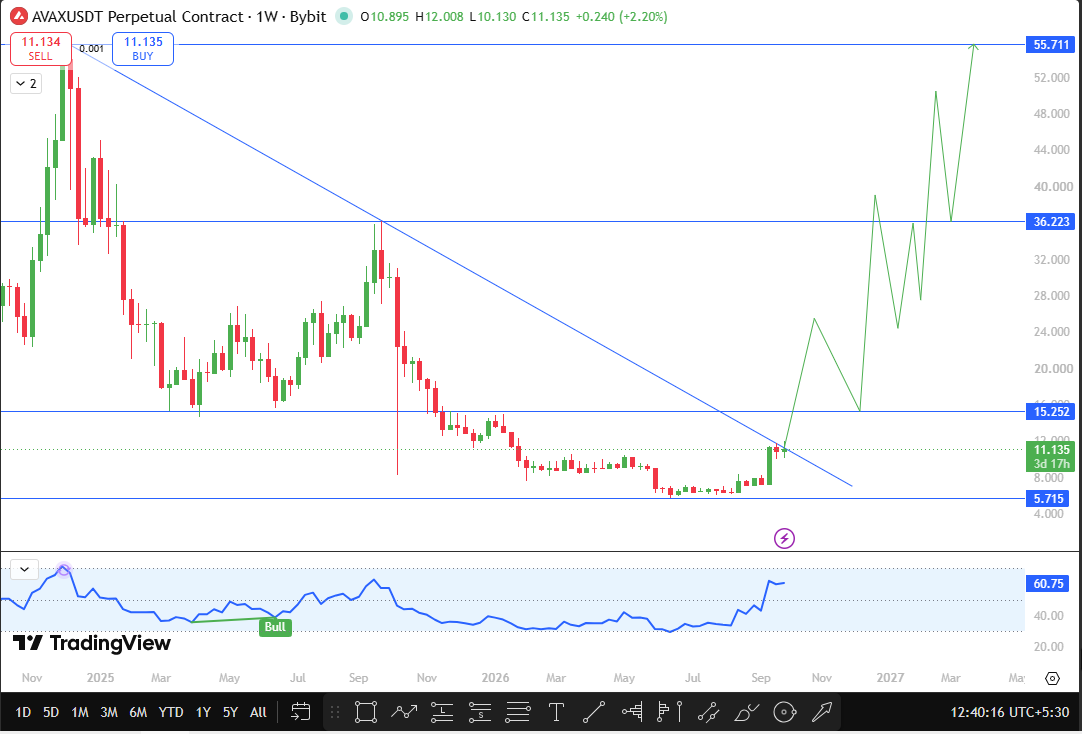Select the Short Position tool
The width and height of the screenshot is (1082, 734).
[x=480, y=712]
